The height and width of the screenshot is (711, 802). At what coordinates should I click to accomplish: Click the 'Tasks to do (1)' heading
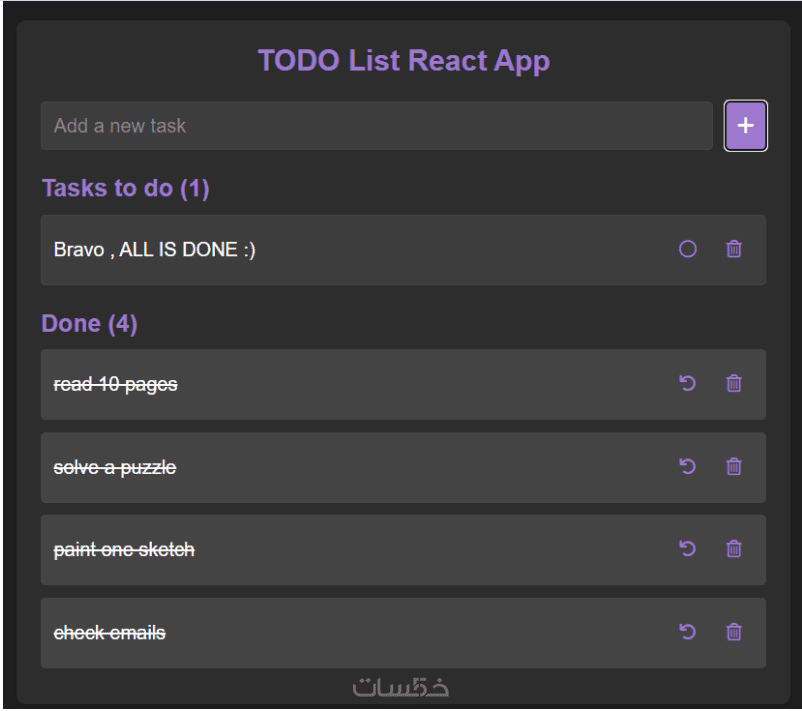click(x=125, y=189)
